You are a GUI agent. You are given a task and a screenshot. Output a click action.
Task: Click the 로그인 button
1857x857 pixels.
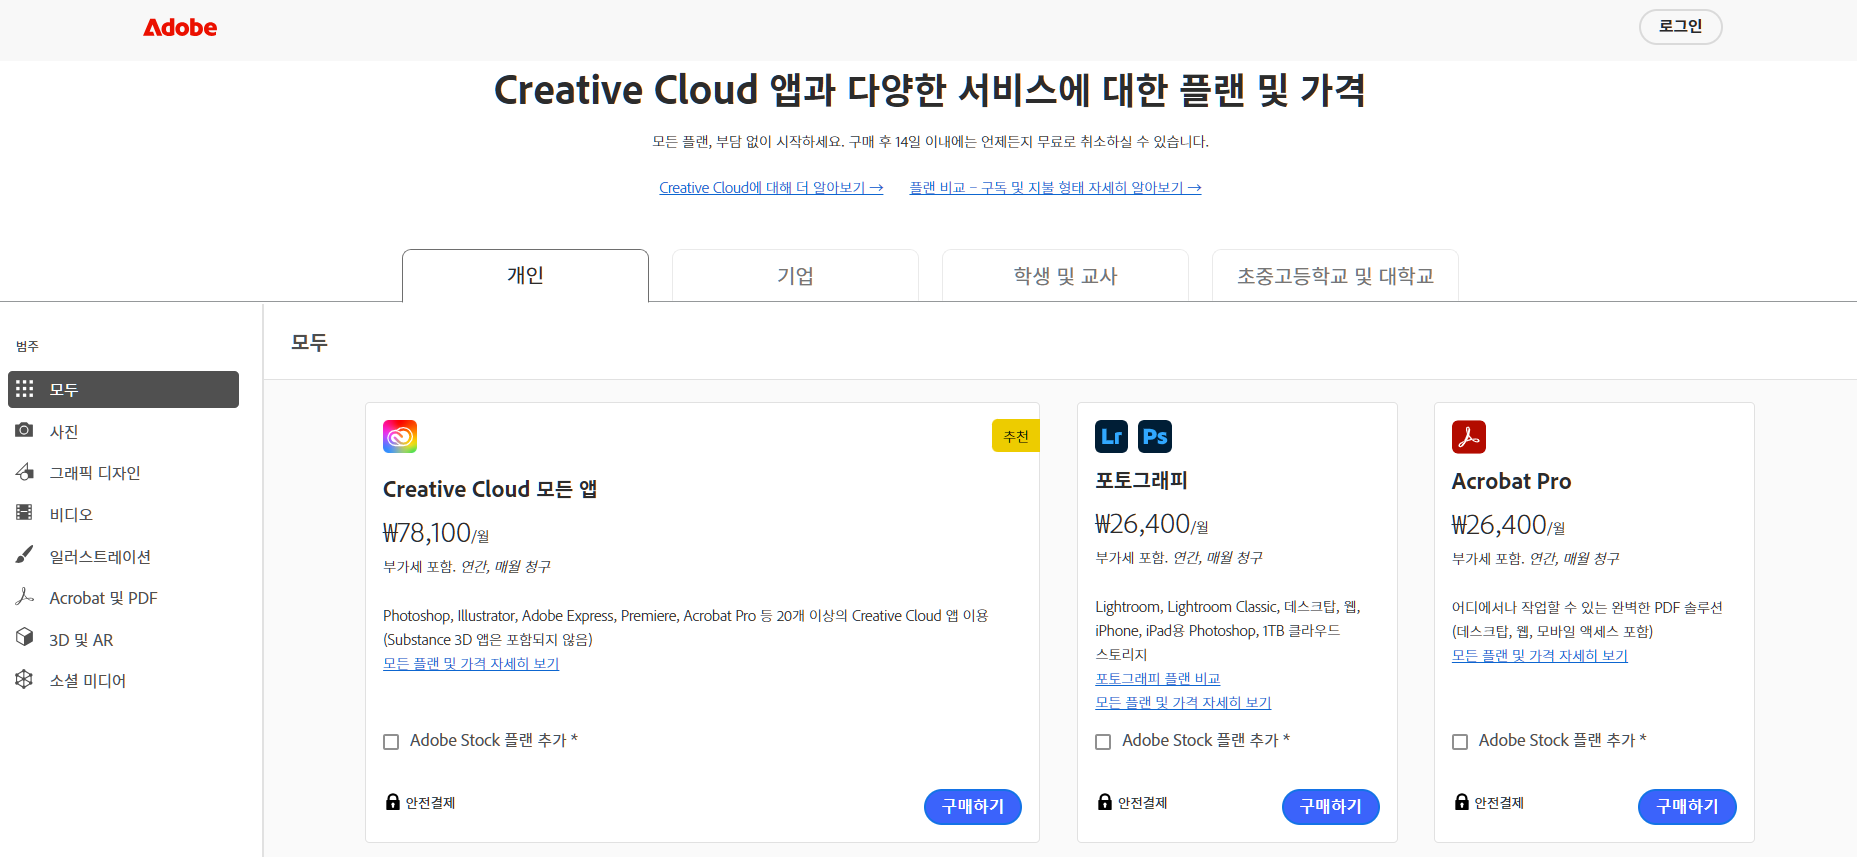(1680, 26)
